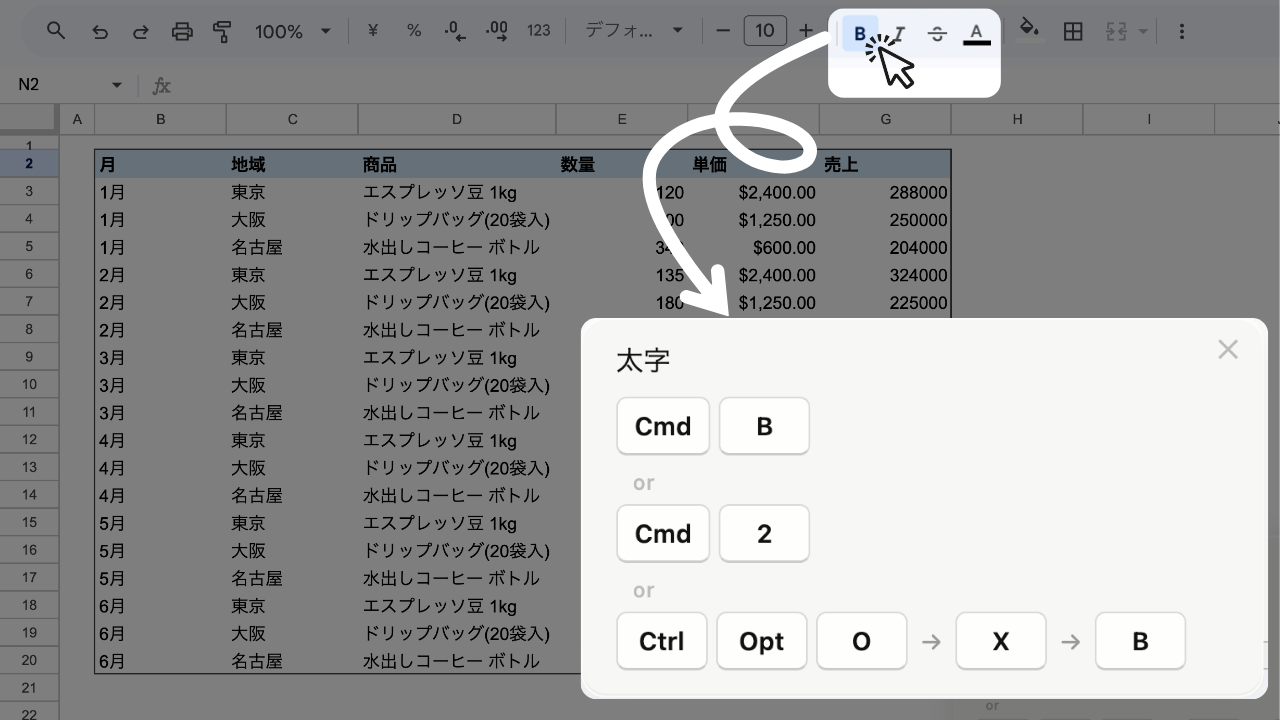Open the borders icon
This screenshot has height=720, width=1280.
pos(1073,31)
